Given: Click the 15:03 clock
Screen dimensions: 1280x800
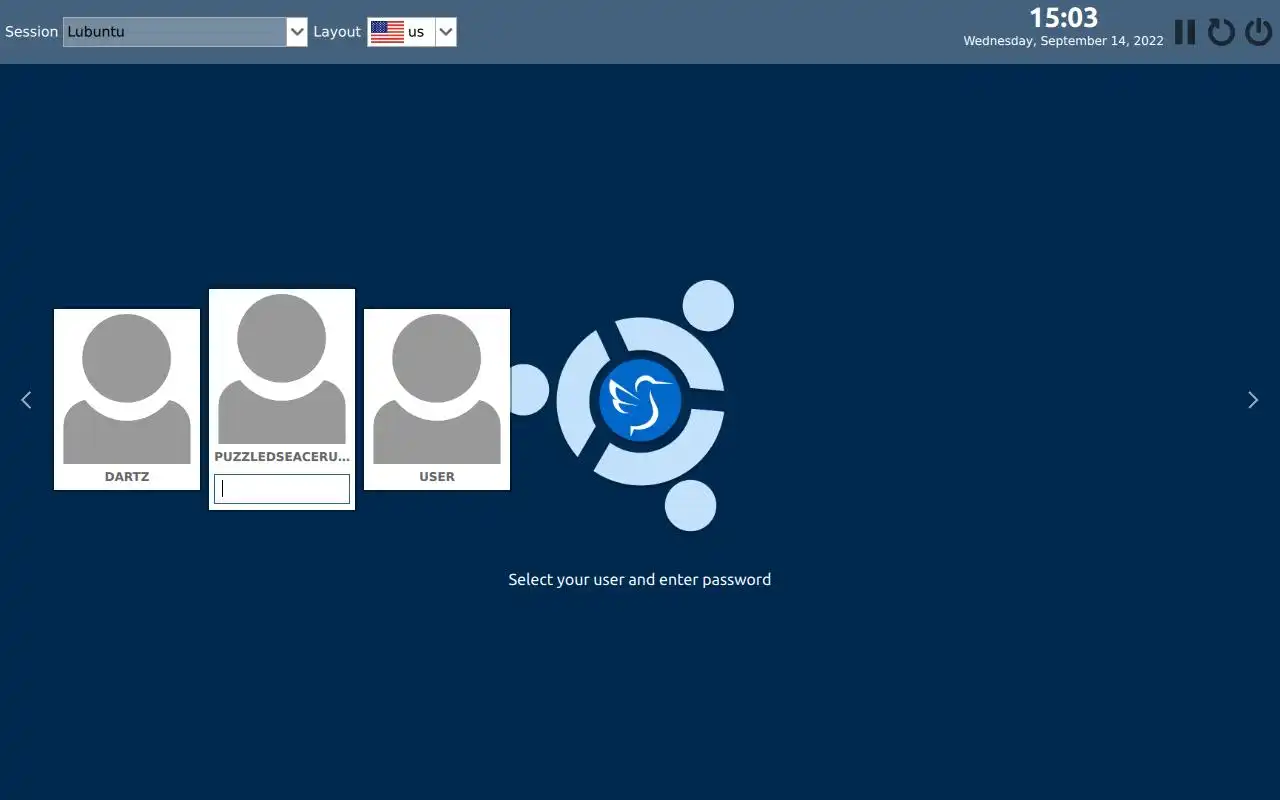Looking at the screenshot, I should (1064, 17).
